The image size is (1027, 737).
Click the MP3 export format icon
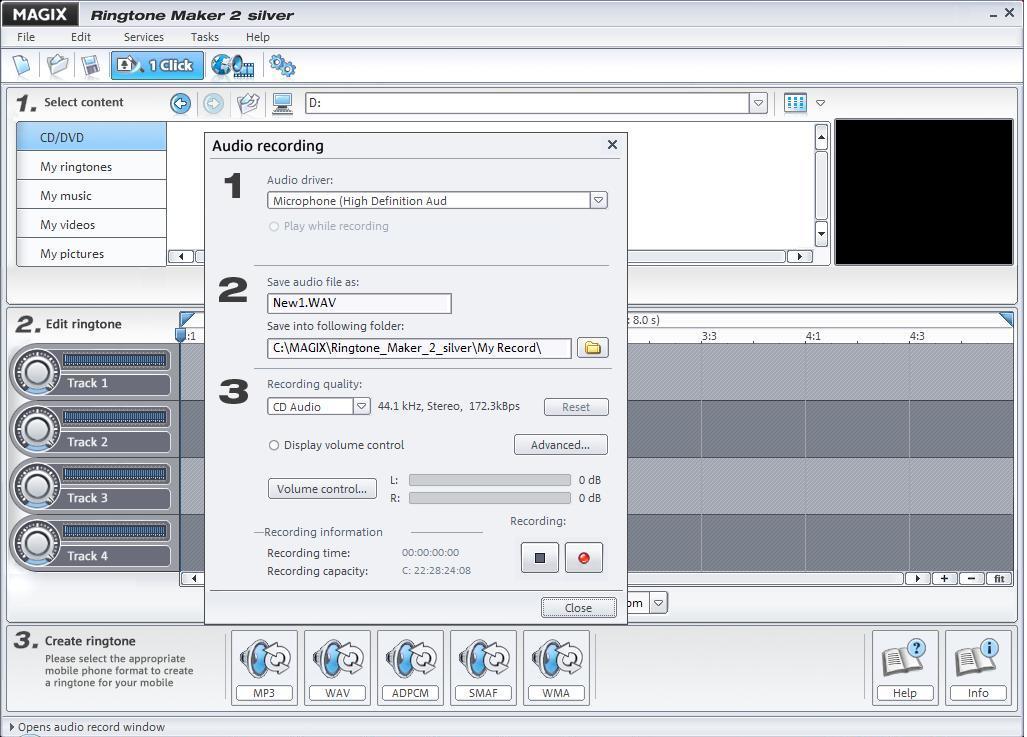(x=264, y=667)
